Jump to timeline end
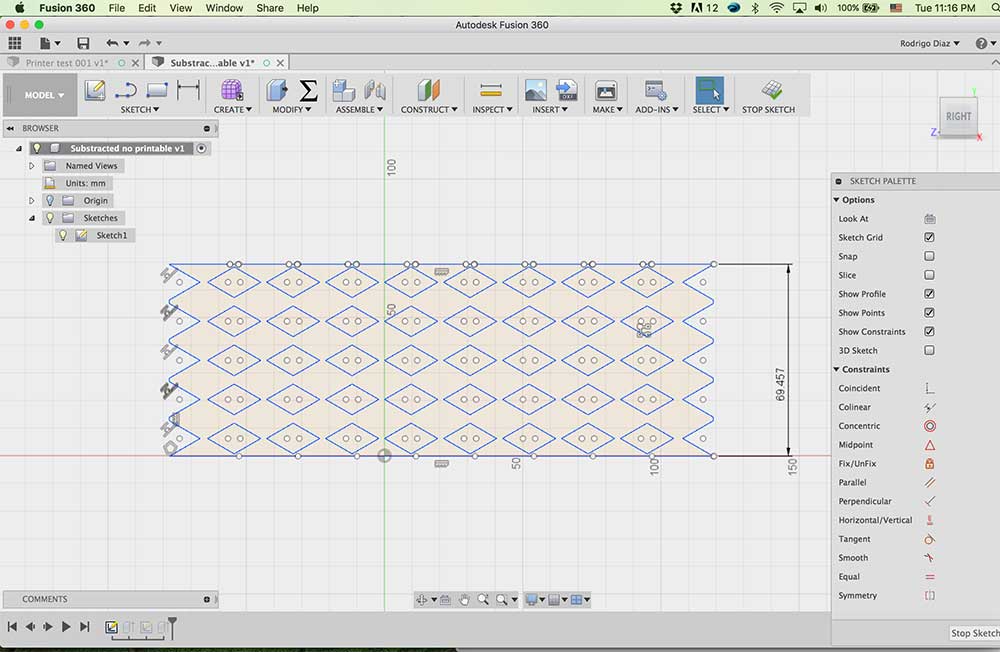1000x652 pixels. click(x=85, y=627)
